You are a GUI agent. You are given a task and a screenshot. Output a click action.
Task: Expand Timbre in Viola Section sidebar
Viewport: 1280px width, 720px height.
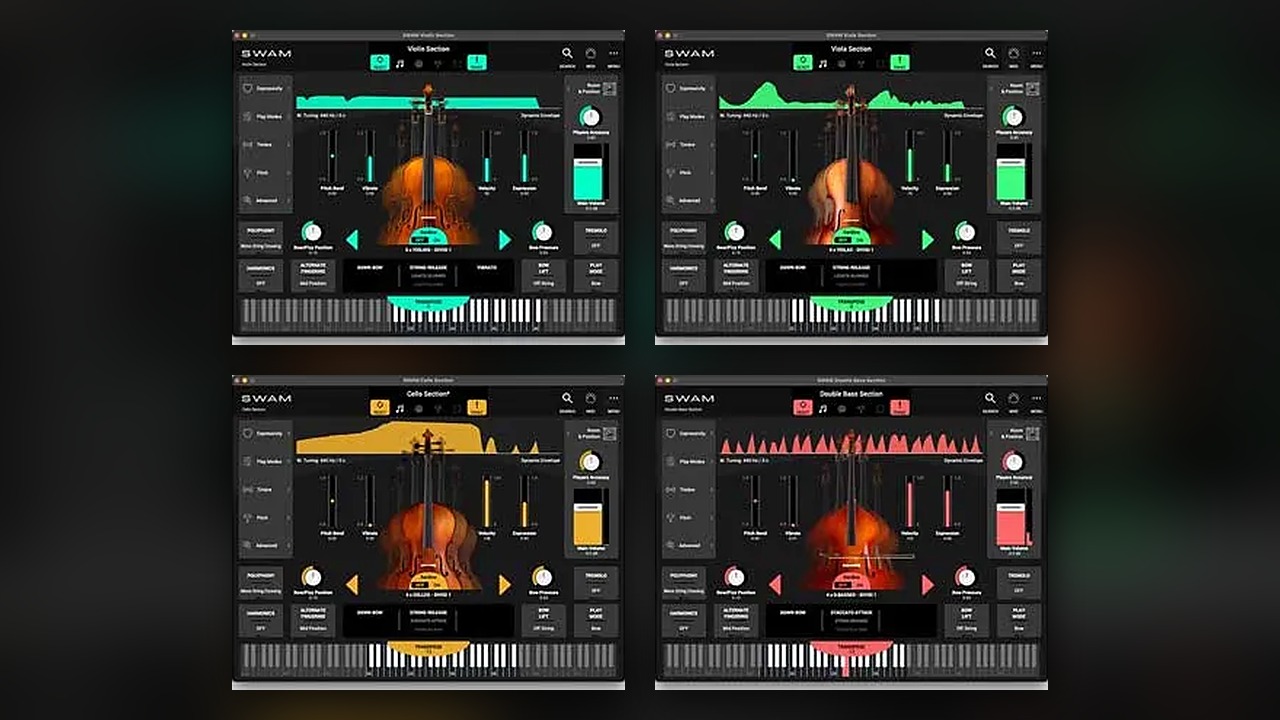coord(689,144)
